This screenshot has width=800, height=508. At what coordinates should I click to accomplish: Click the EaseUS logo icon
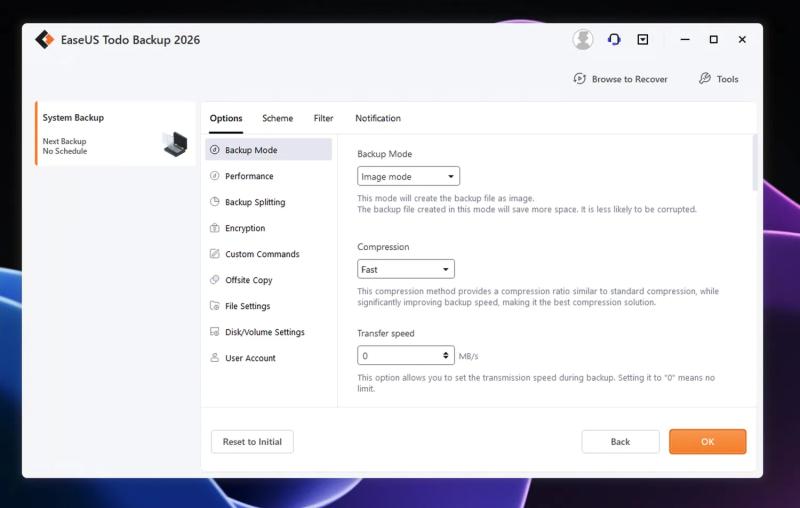(44, 39)
